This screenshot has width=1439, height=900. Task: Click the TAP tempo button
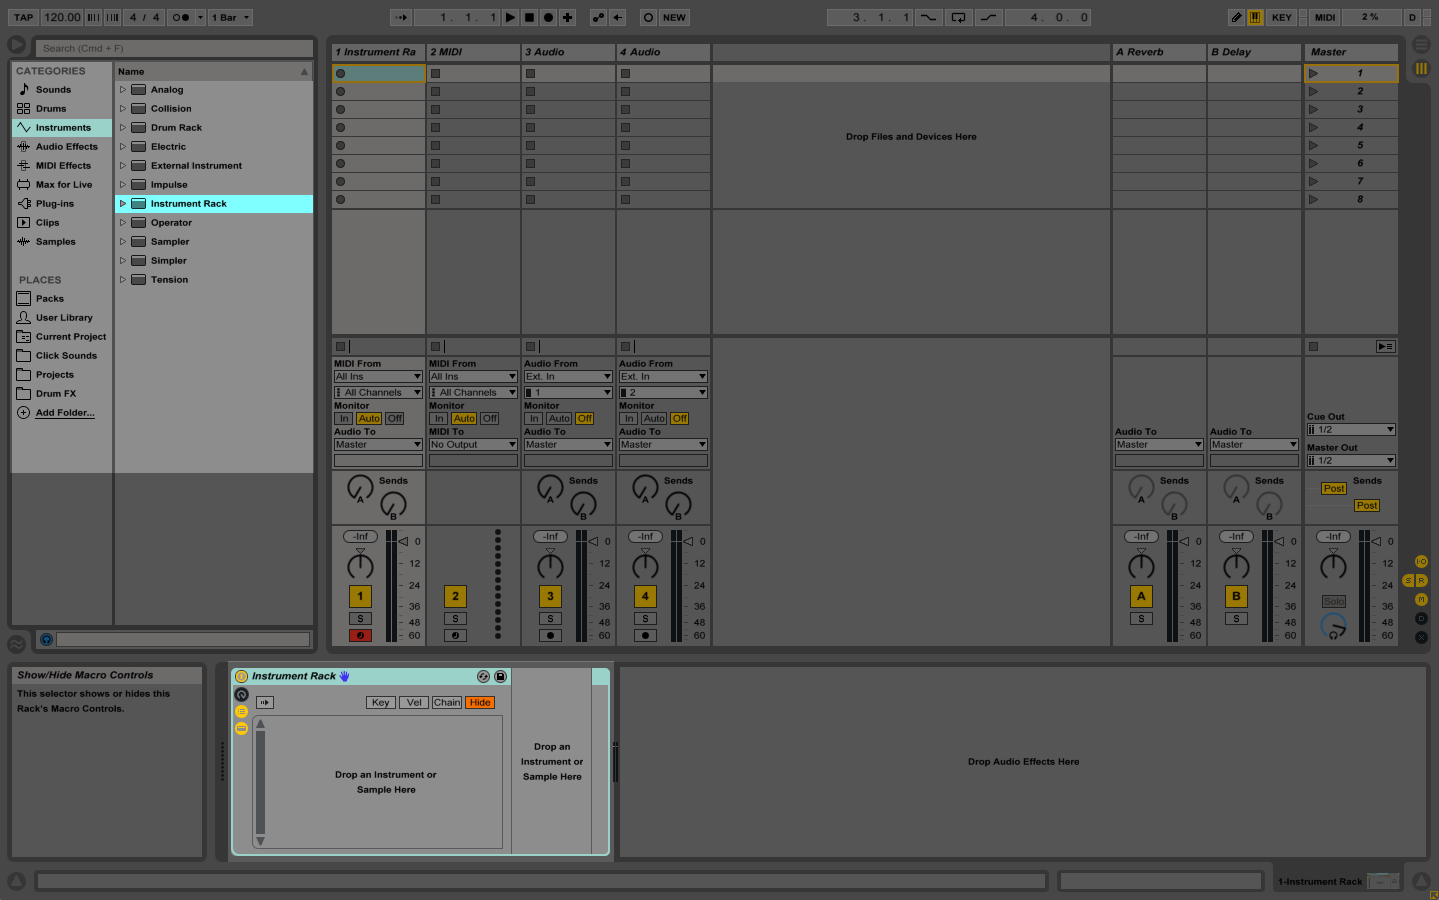coord(24,17)
